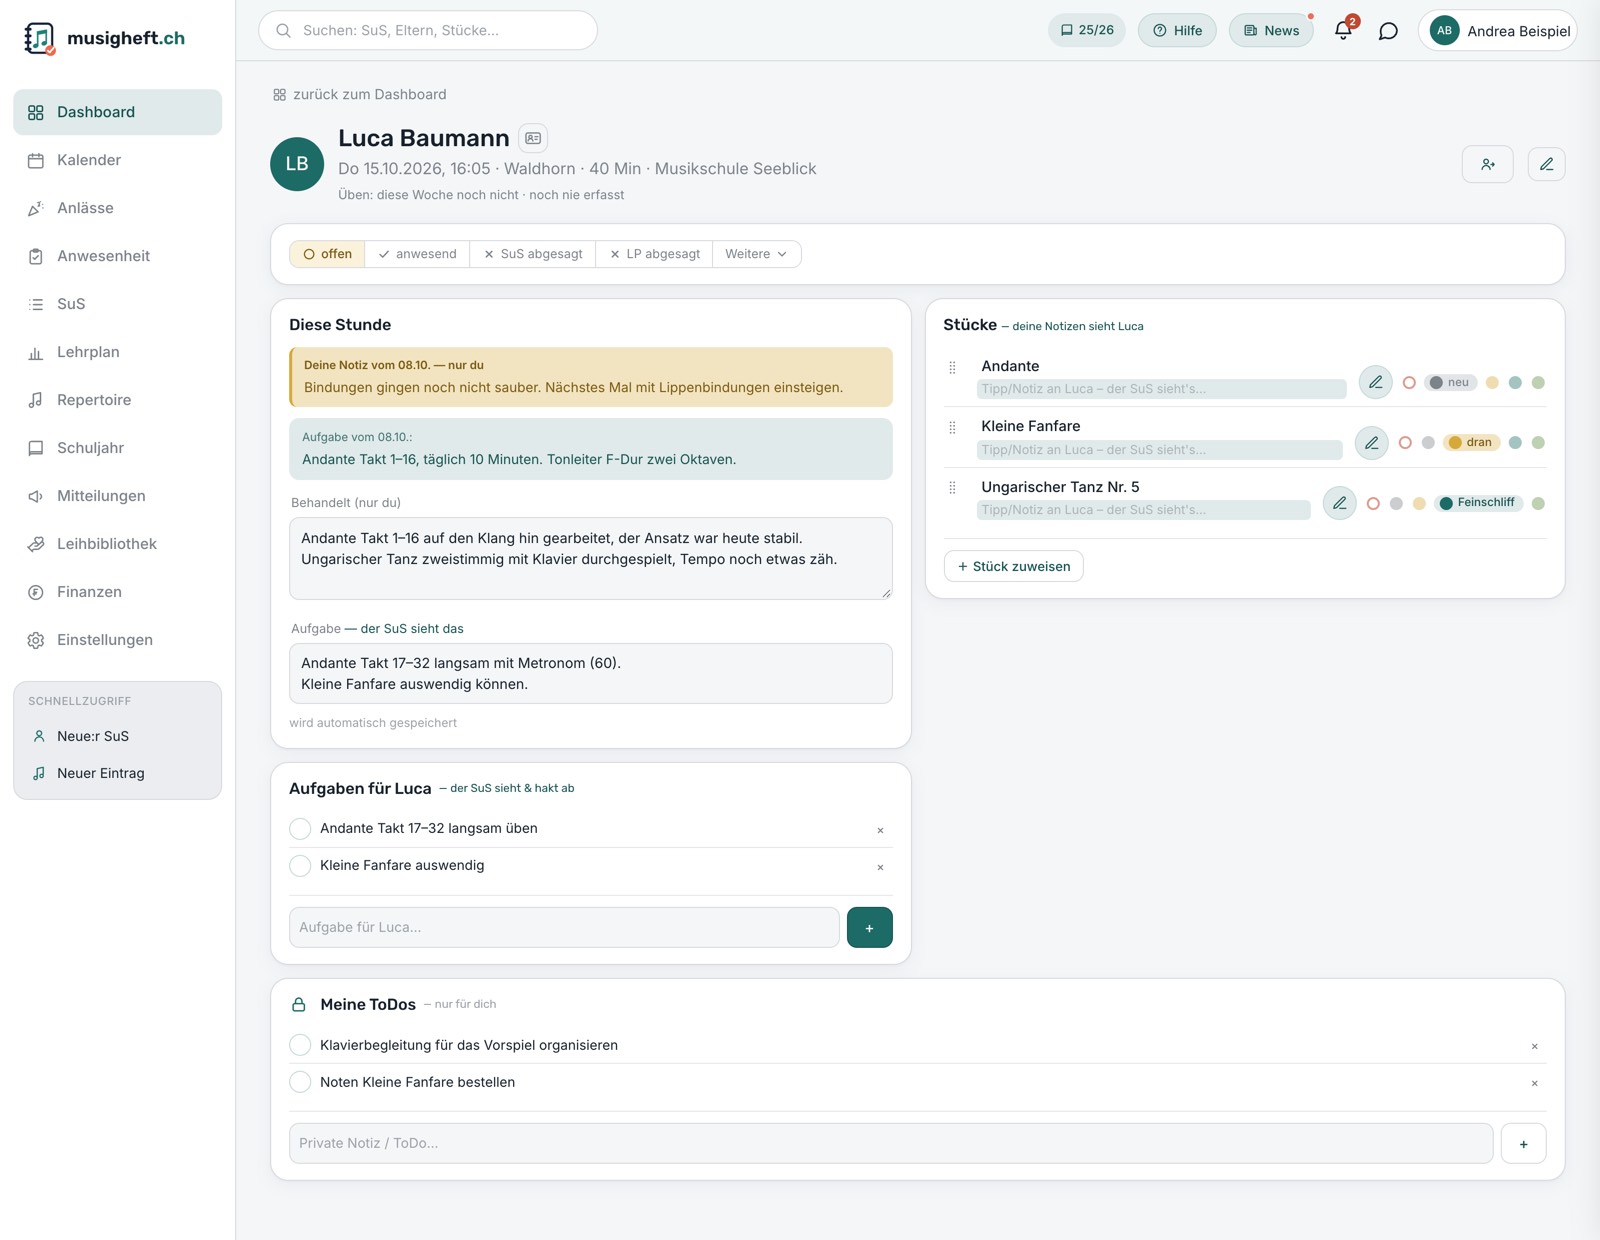Set attendance status to anwesend
The image size is (1600, 1240).
coord(417,254)
